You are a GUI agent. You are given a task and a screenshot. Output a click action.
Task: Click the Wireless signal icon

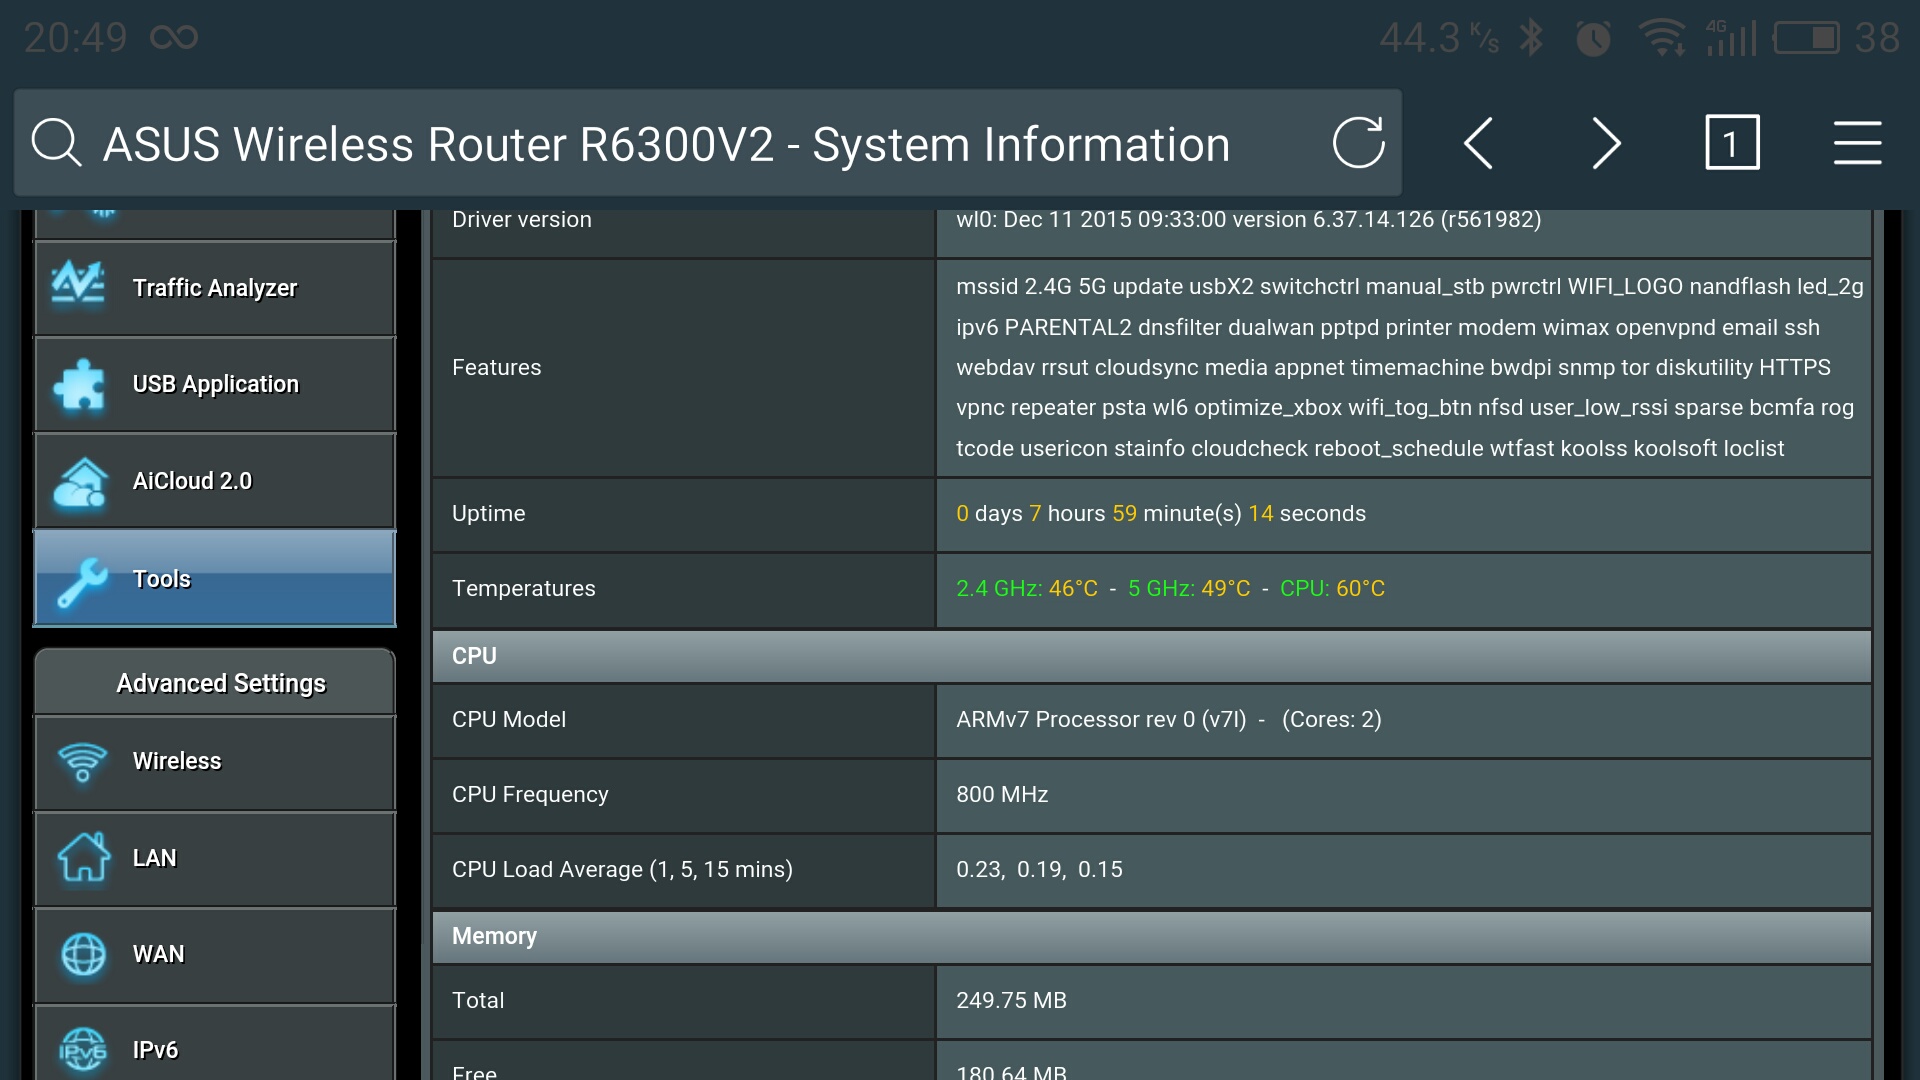[82, 762]
